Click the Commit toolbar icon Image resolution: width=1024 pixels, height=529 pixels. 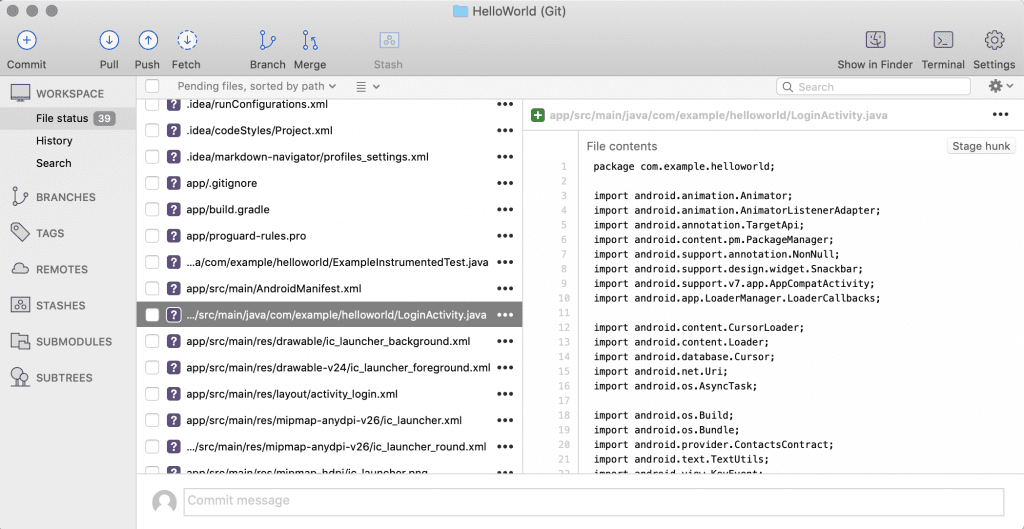tap(26, 40)
